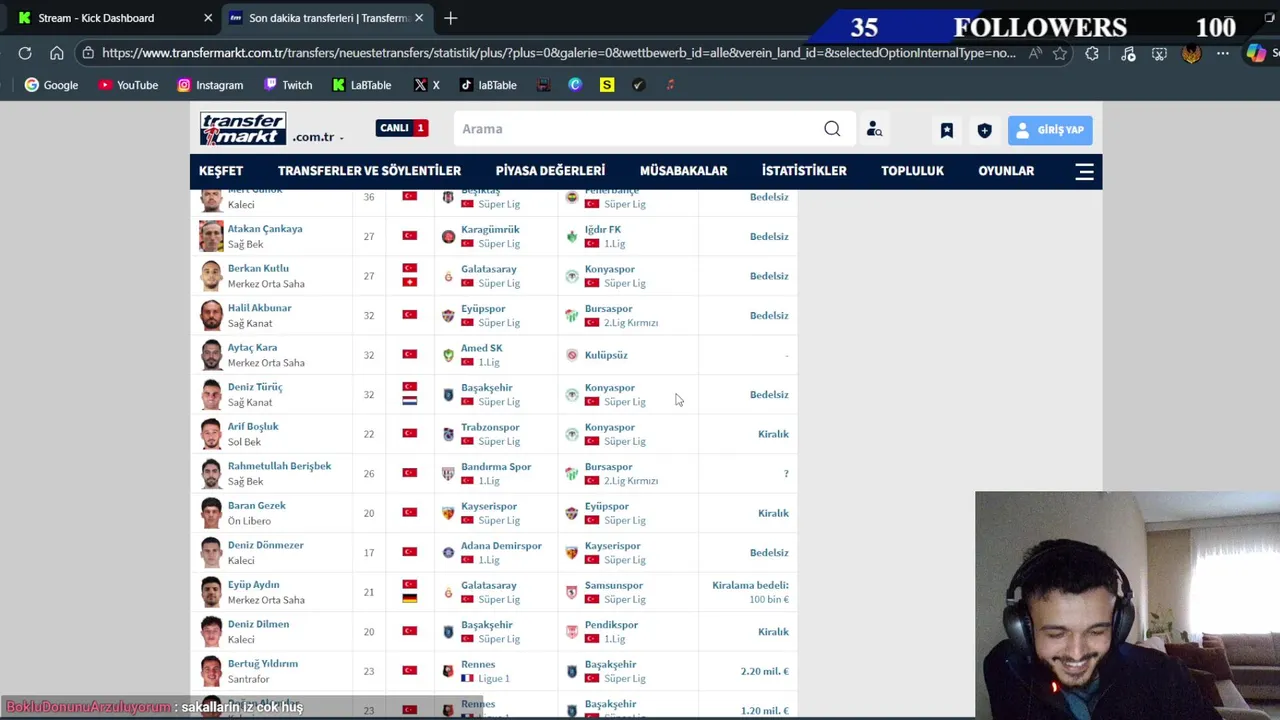
Task: Open the .com.tr country domain dropdown
Action: [318, 137]
